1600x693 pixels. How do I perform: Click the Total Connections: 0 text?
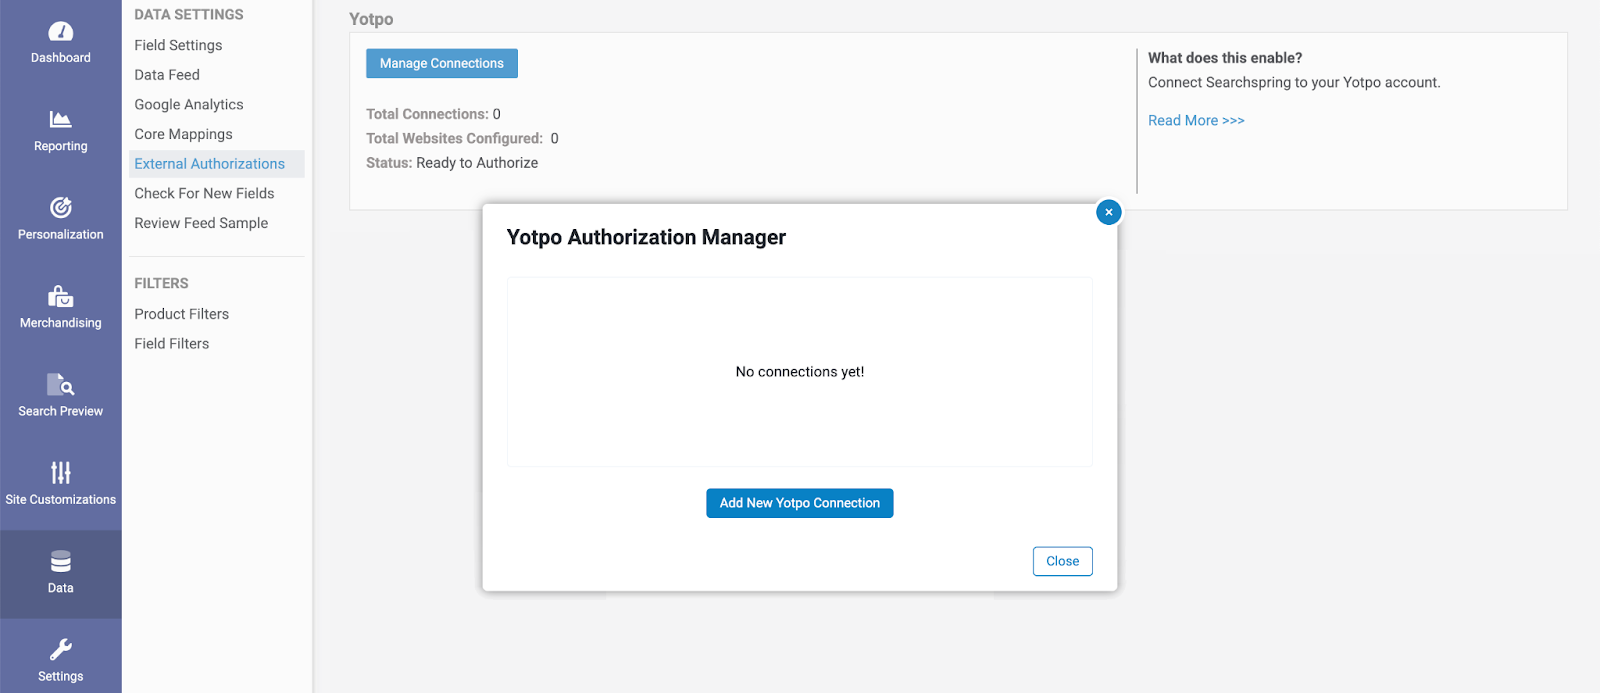pyautogui.click(x=433, y=114)
